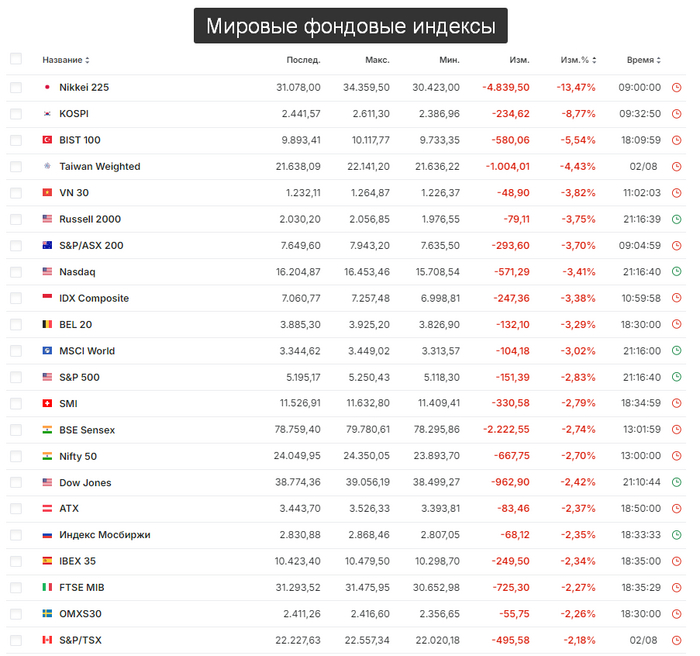Click the Canada flag icon beside S&P/TSX
The image size is (700, 656).
47,640
